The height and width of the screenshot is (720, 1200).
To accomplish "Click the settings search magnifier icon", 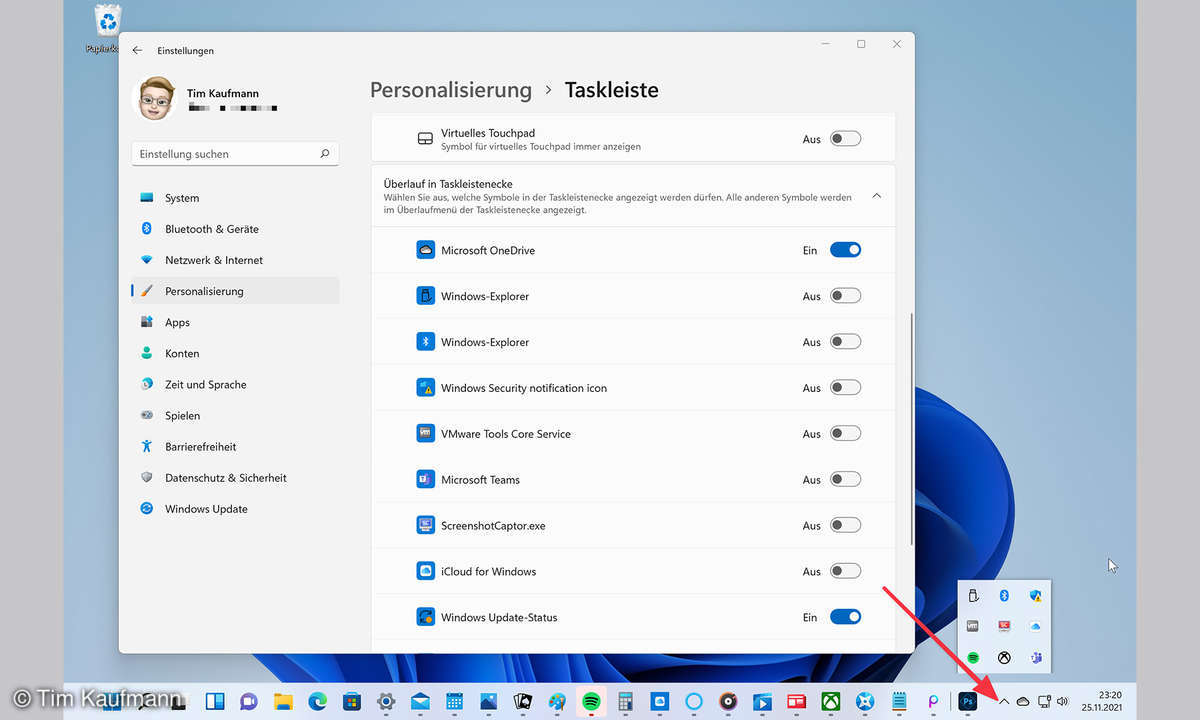I will 325,154.
